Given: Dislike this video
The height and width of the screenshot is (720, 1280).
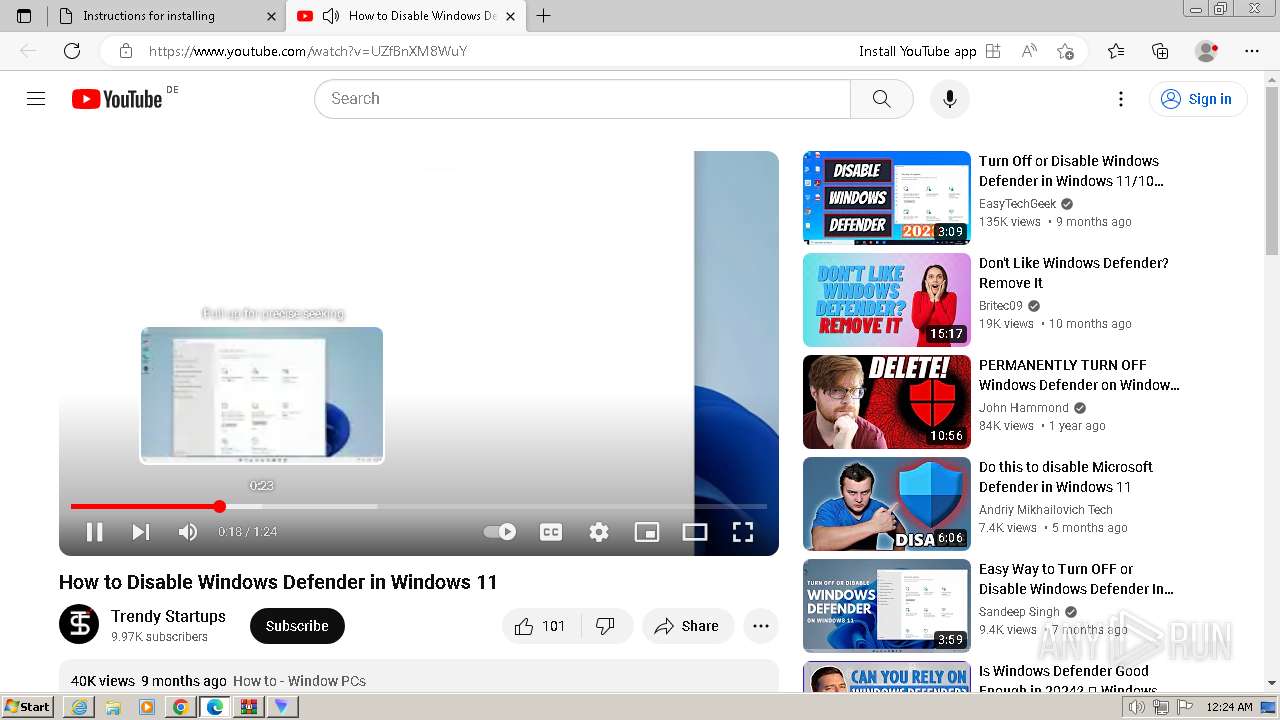Looking at the screenshot, I should tap(606, 626).
